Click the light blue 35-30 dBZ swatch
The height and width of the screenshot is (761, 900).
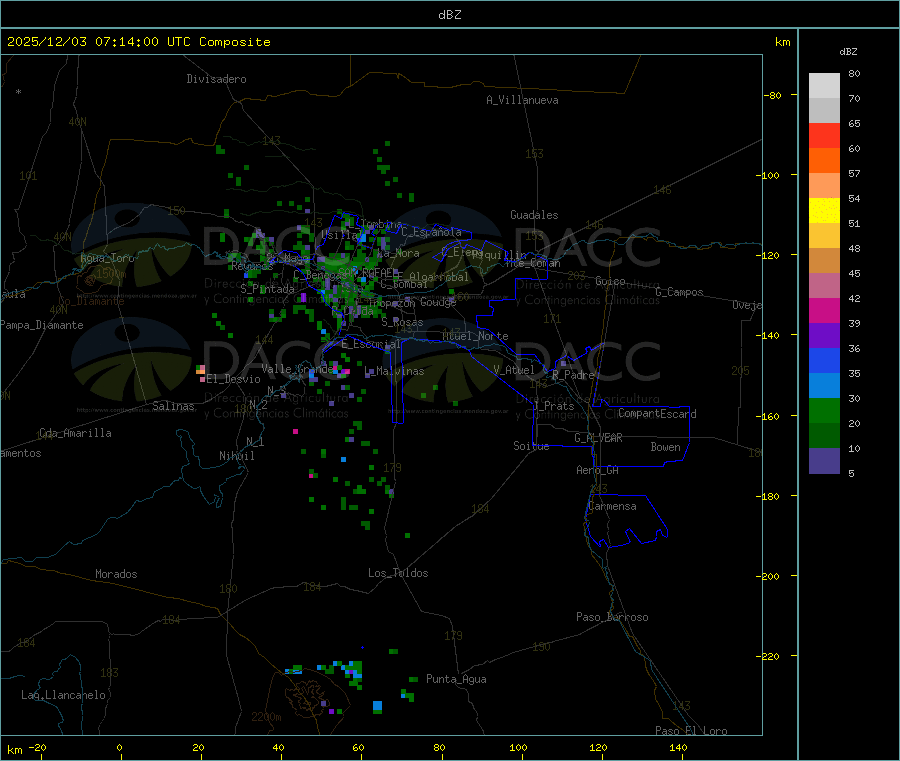824,386
